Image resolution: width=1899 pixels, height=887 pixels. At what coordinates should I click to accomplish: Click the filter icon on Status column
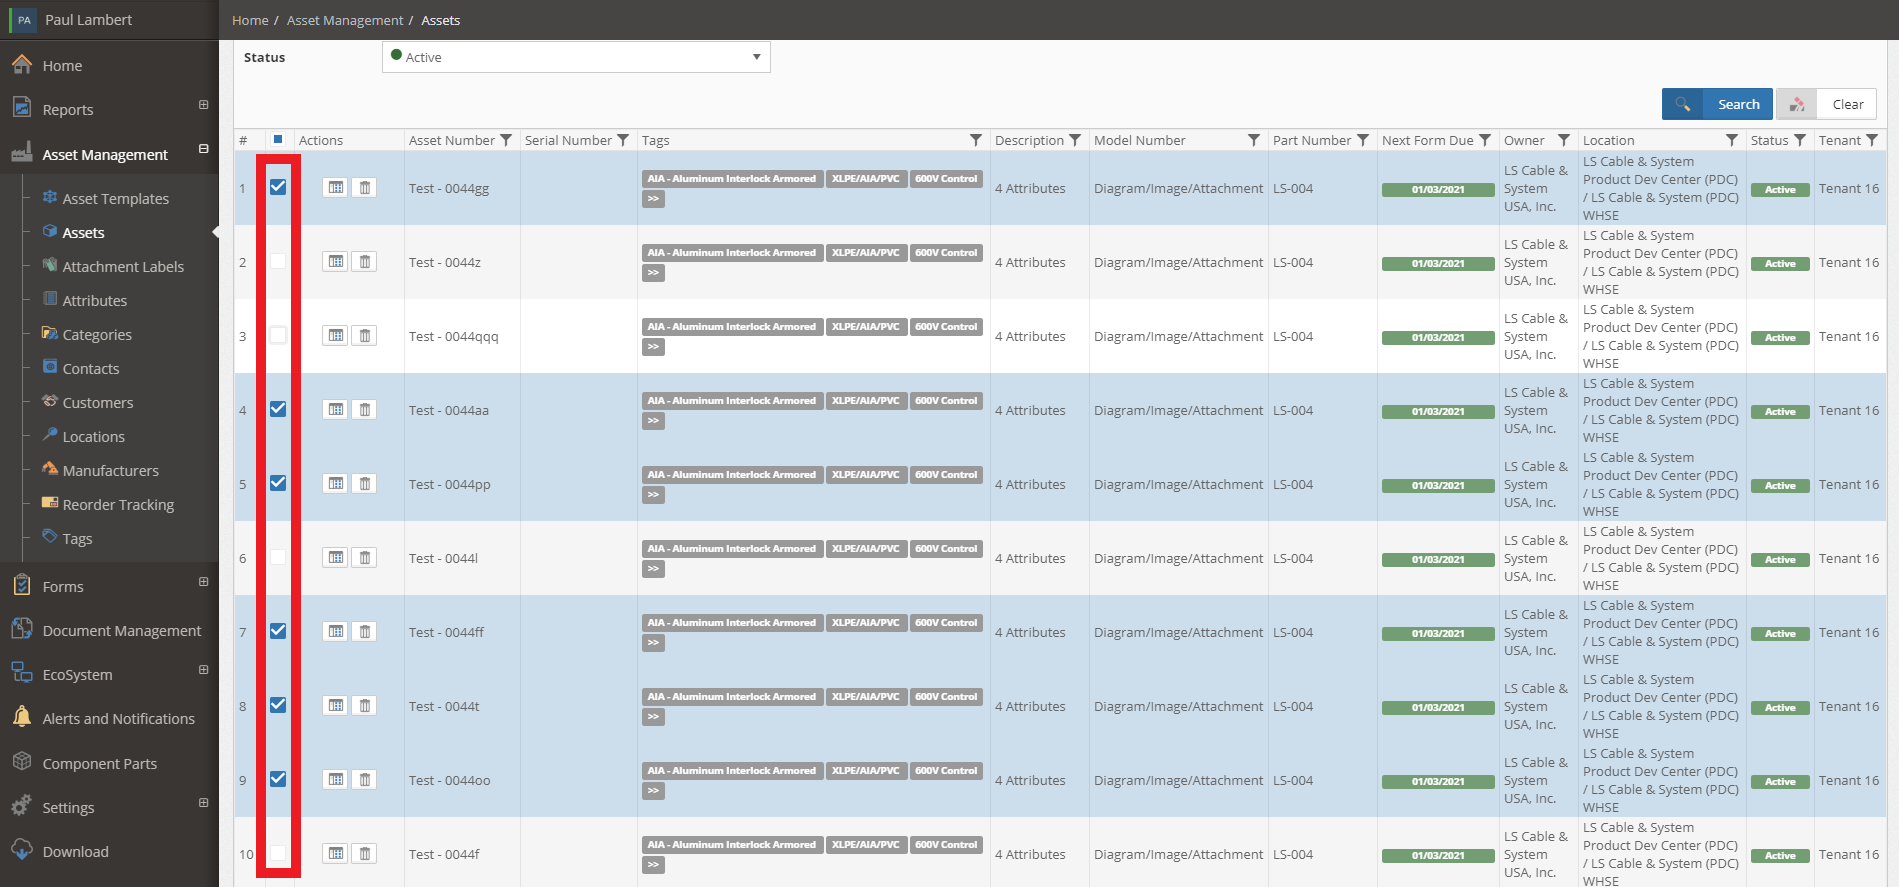1800,140
